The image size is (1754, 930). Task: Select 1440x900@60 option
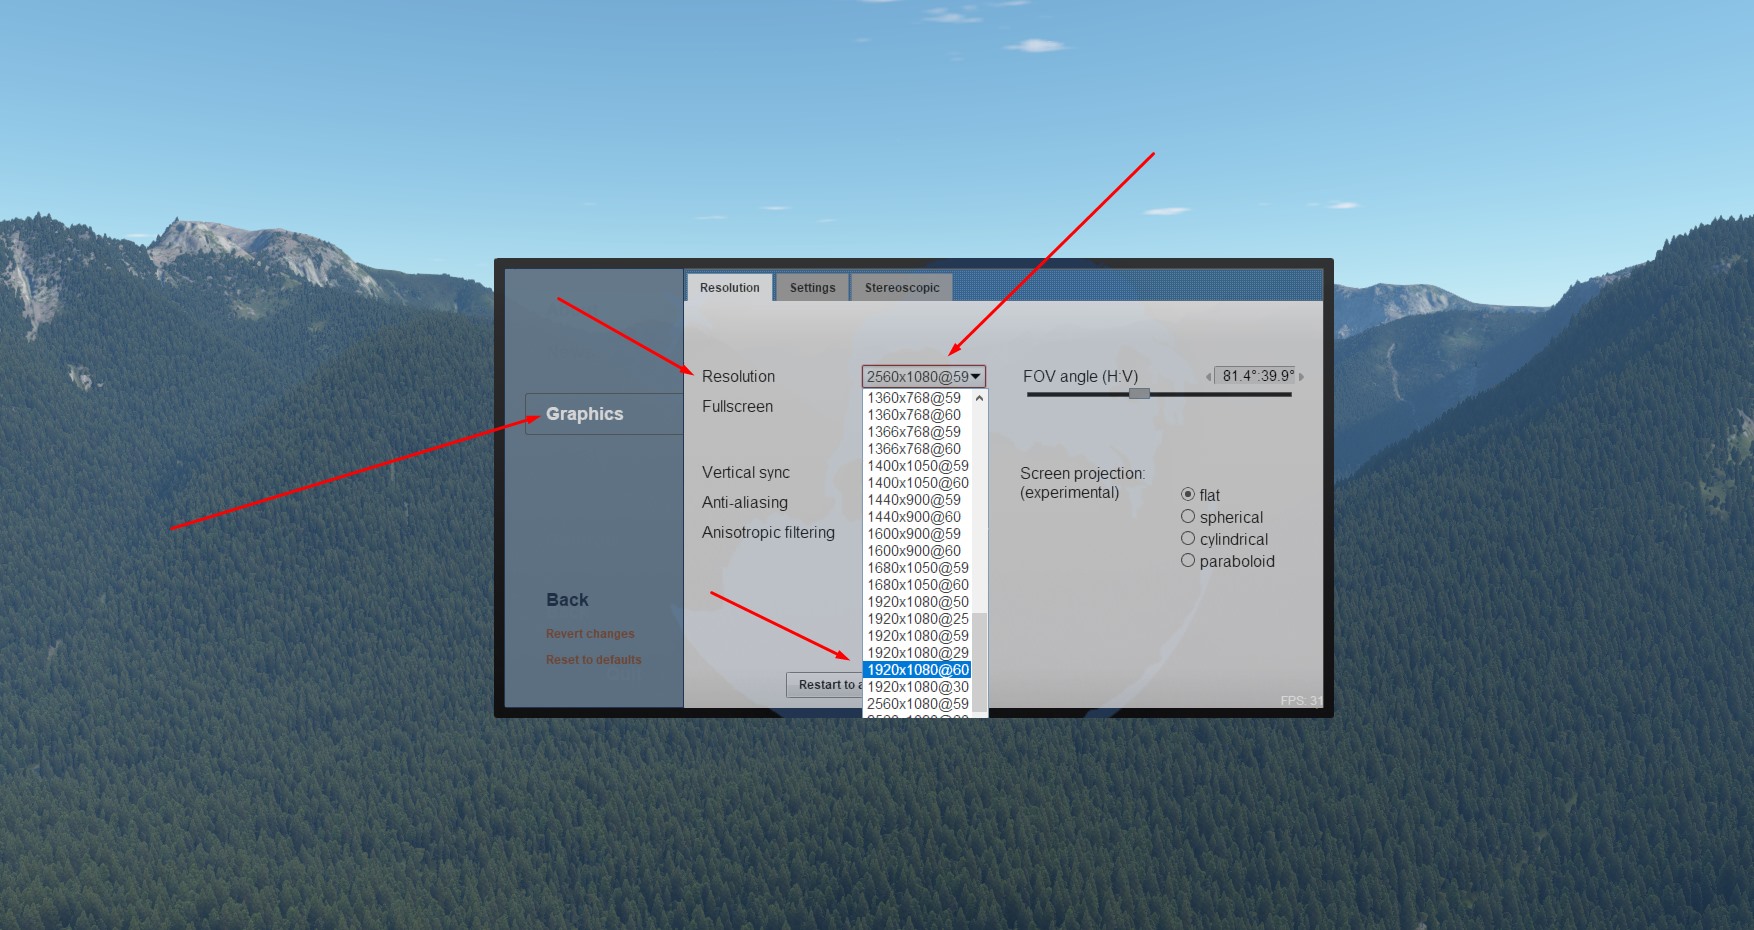click(917, 517)
